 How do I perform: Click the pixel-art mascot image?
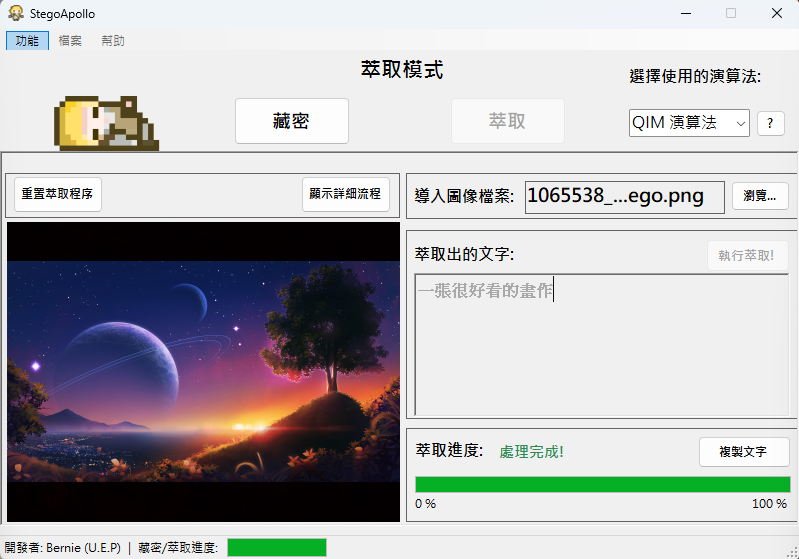point(105,123)
